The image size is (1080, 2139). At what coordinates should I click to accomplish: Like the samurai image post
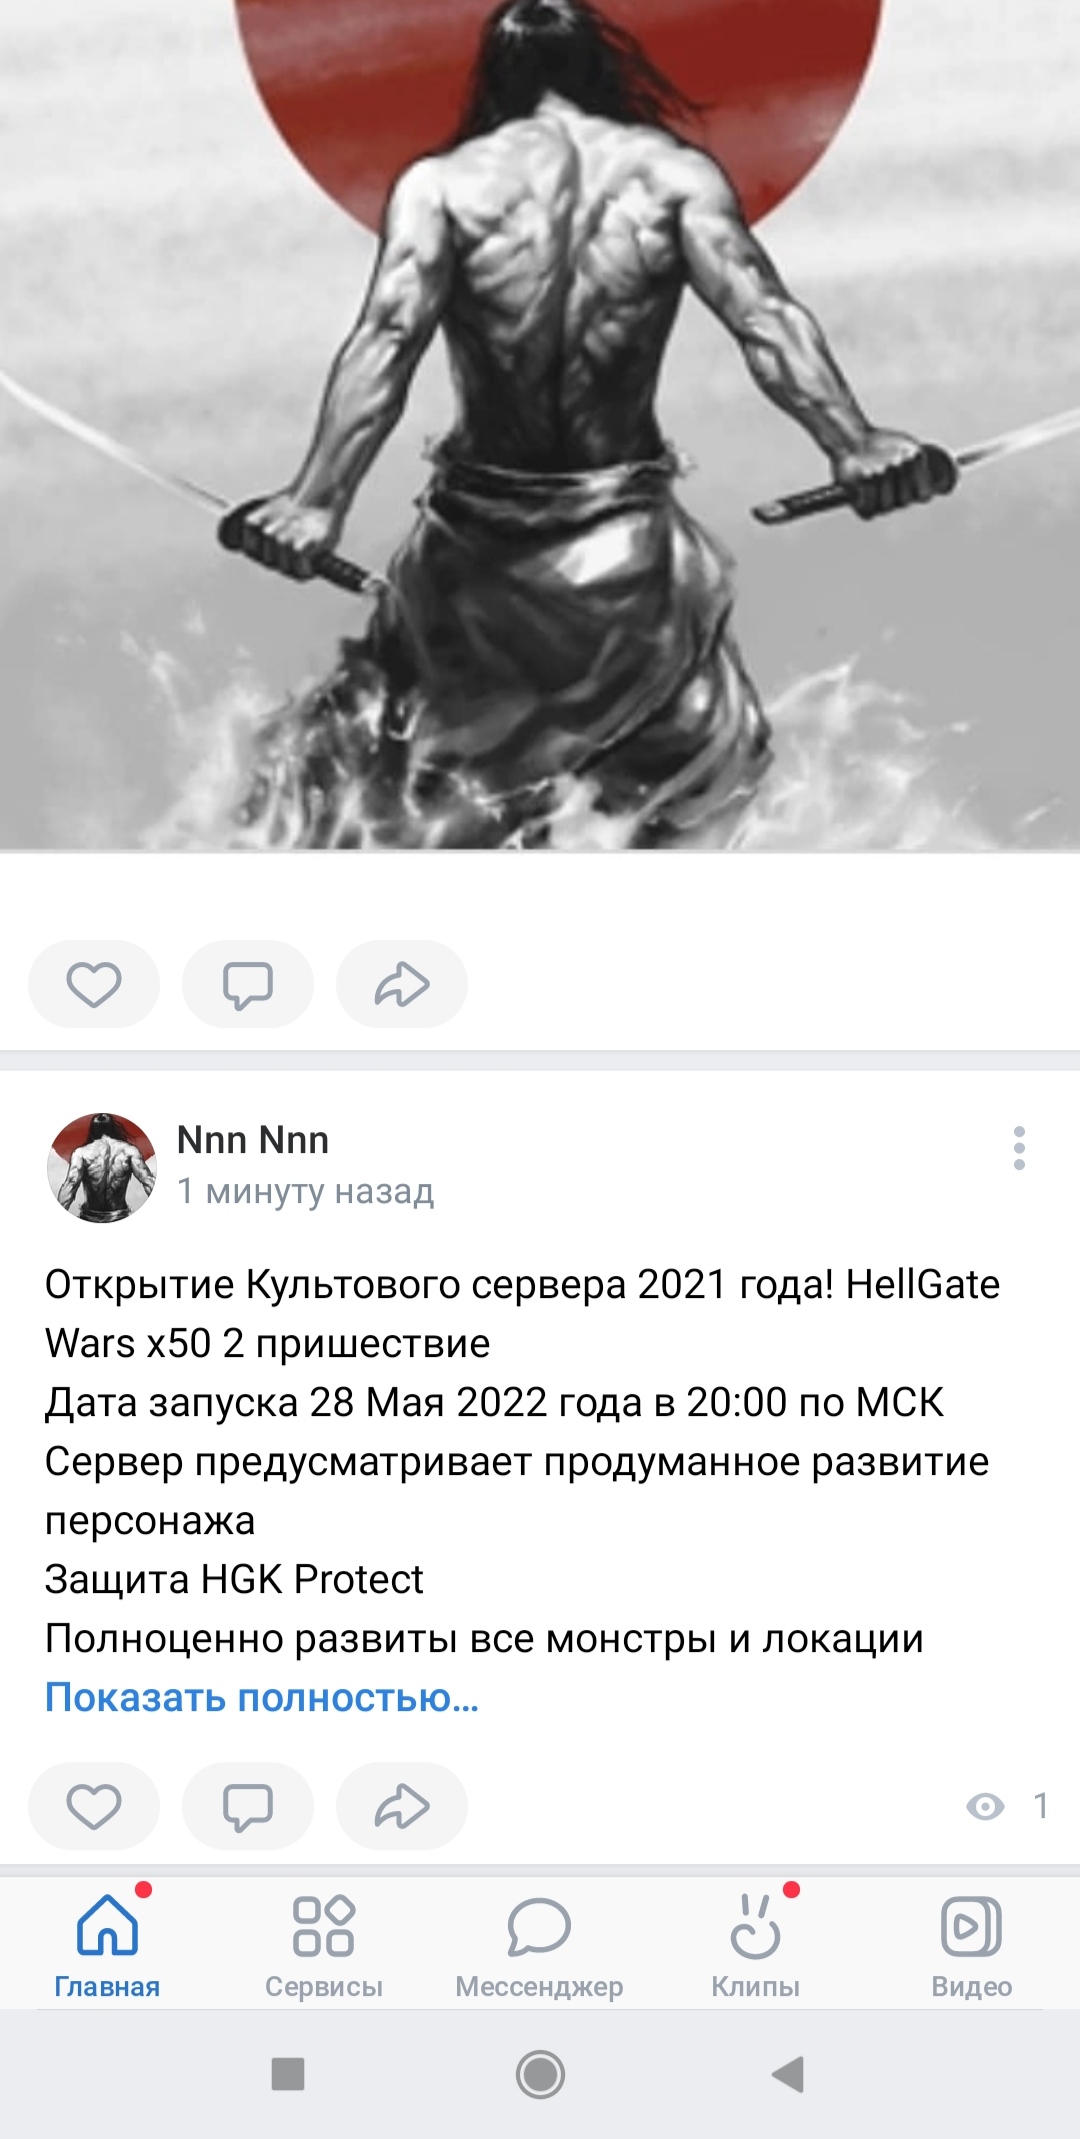pyautogui.click(x=94, y=984)
